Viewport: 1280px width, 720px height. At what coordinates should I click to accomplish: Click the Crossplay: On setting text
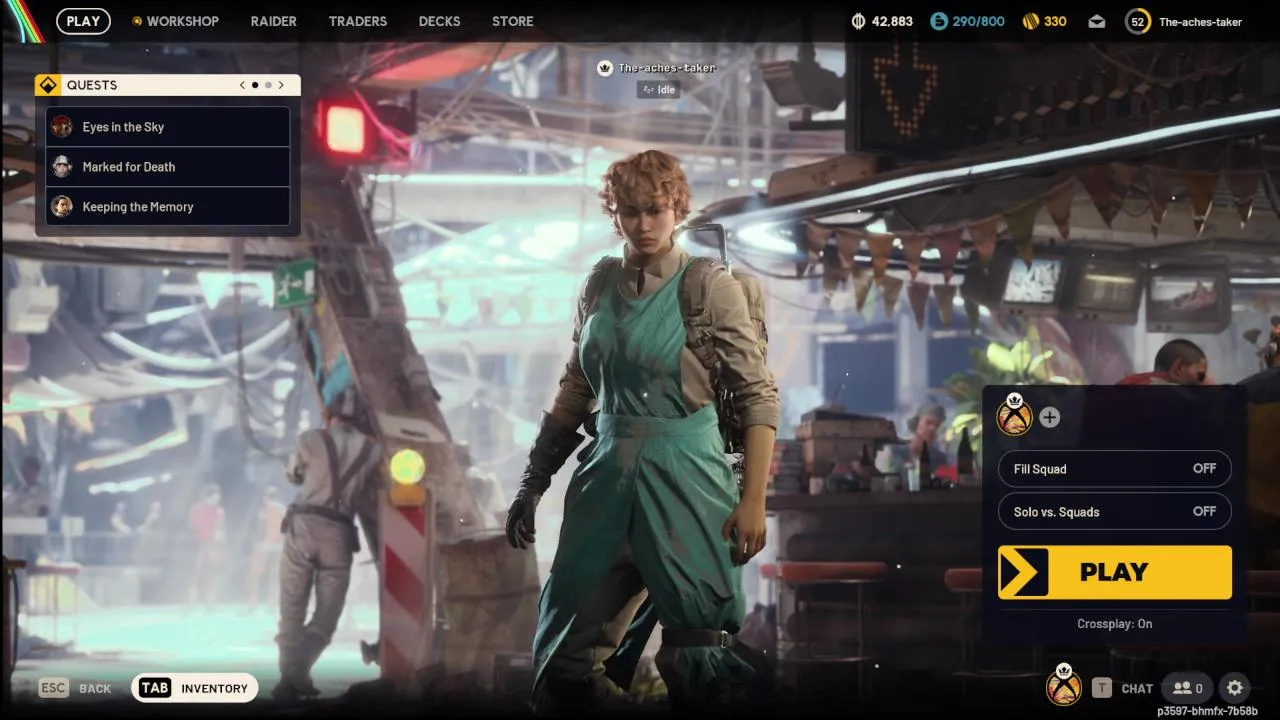pos(1115,624)
